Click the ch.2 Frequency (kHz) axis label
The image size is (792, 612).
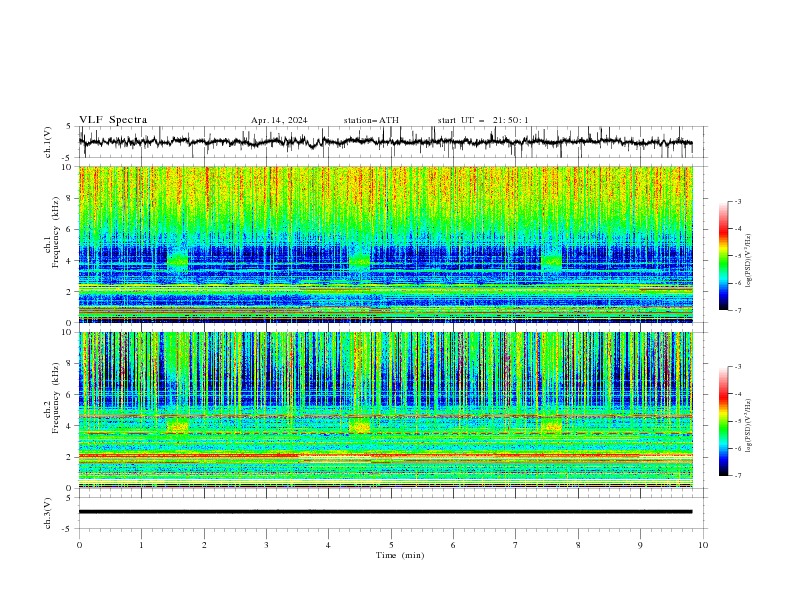52,398
